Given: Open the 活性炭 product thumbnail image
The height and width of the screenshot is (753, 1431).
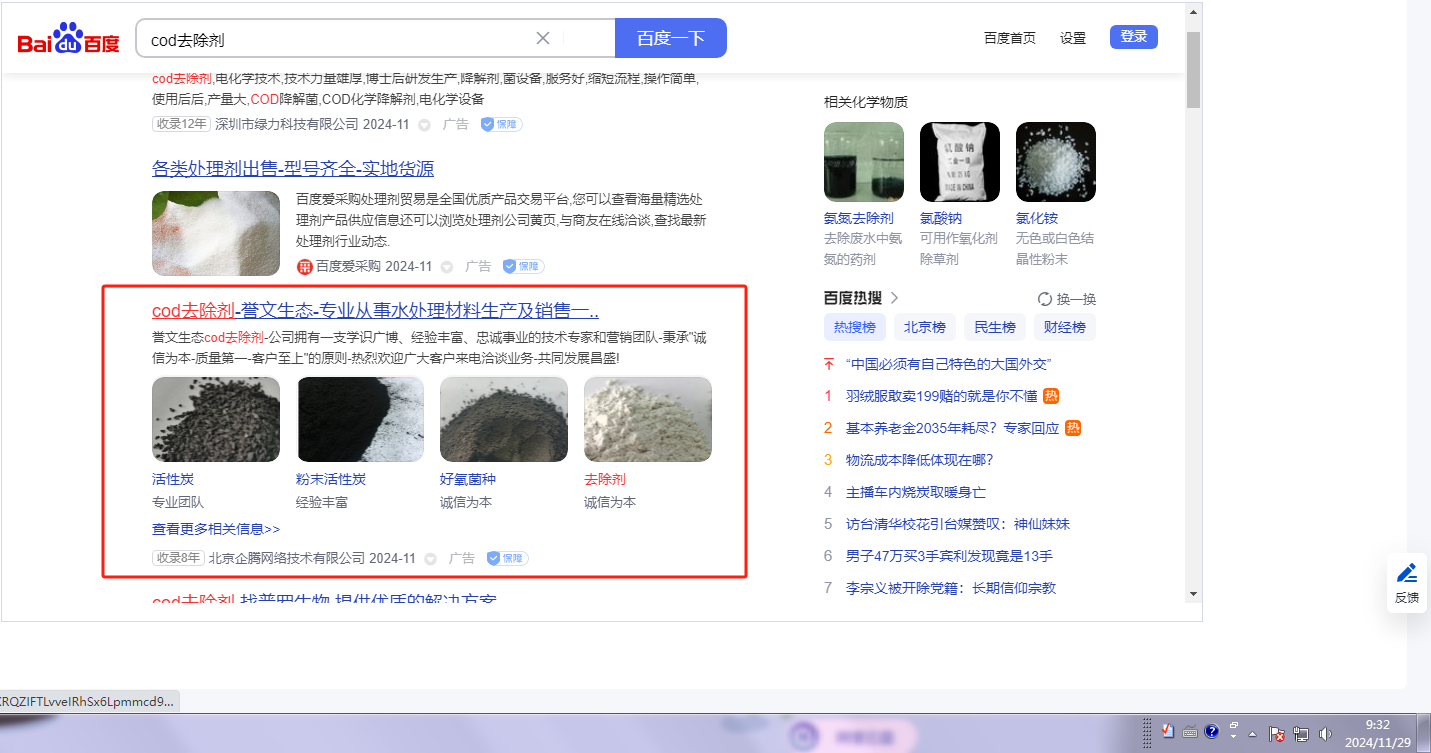Looking at the screenshot, I should 216,419.
